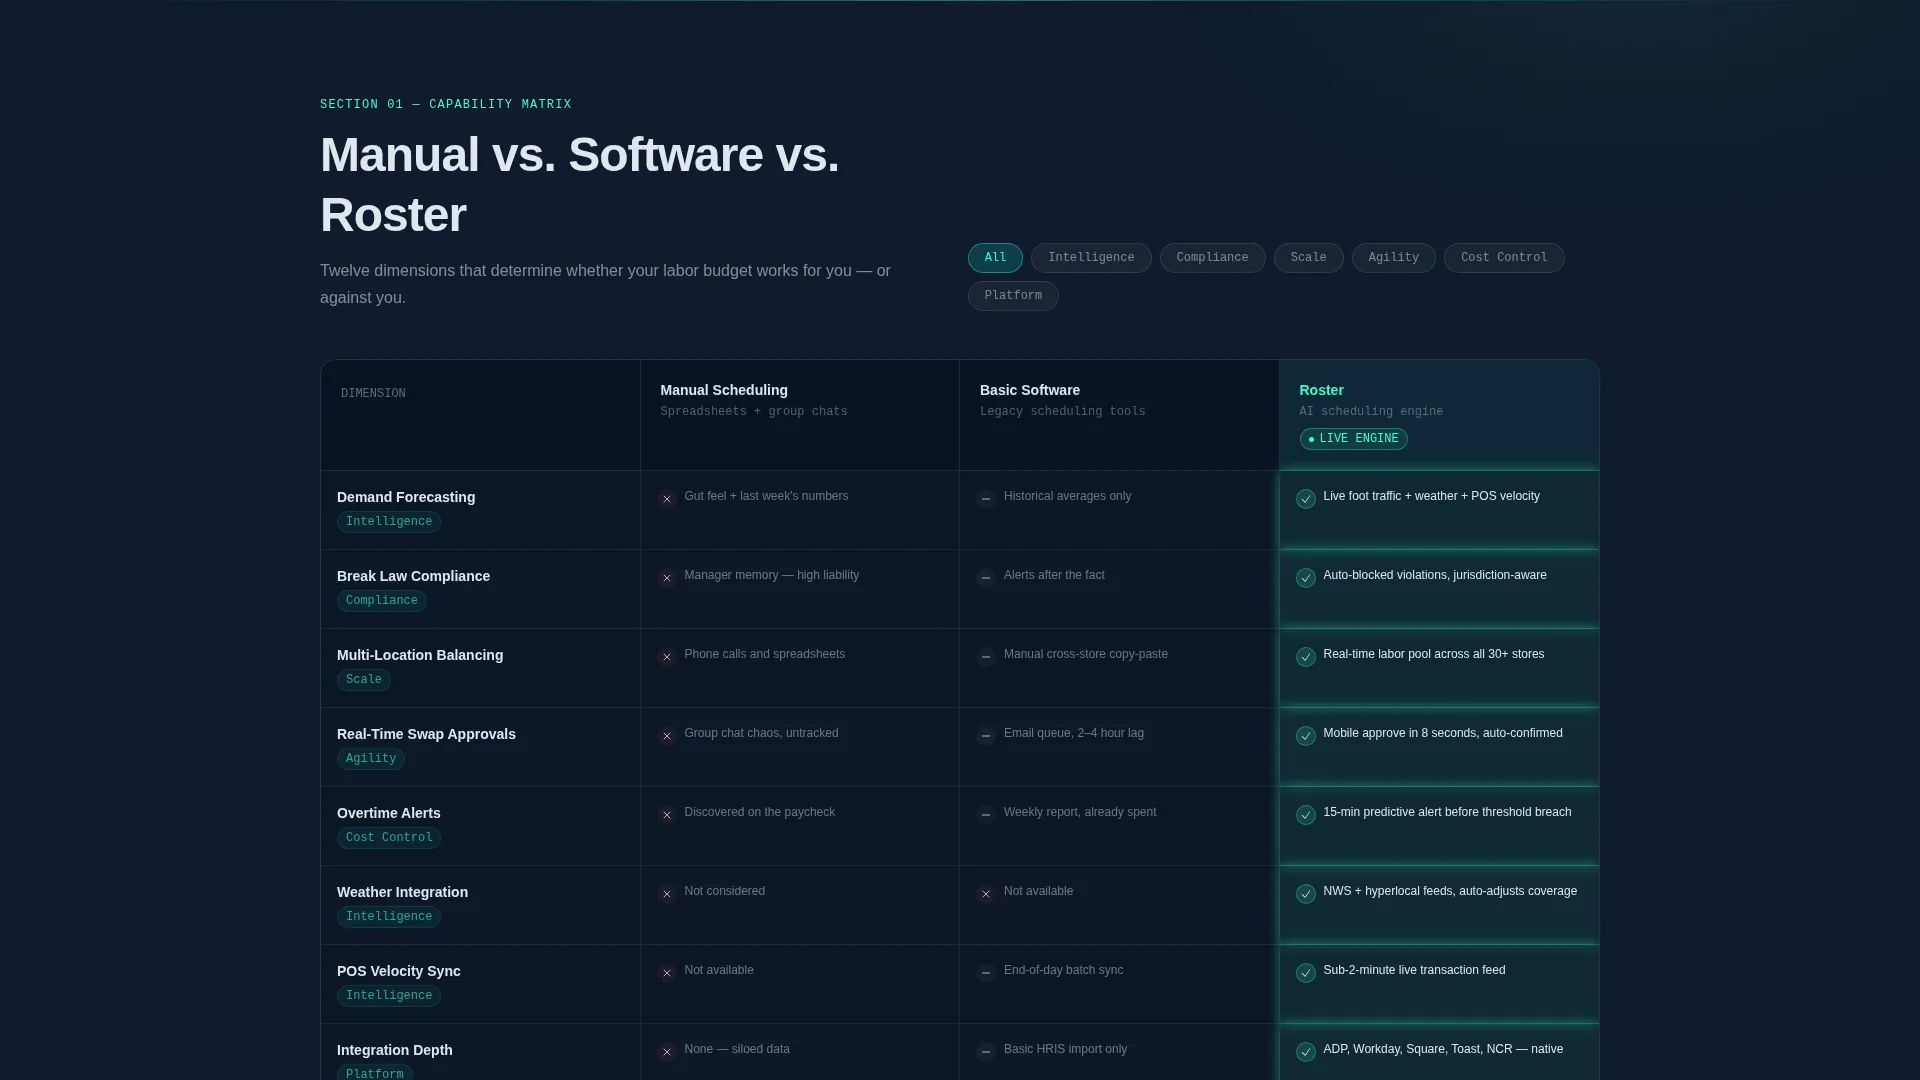Click the Compliance tag under Break Law Compliance
Image resolution: width=1920 pixels, height=1080 pixels.
[382, 601]
